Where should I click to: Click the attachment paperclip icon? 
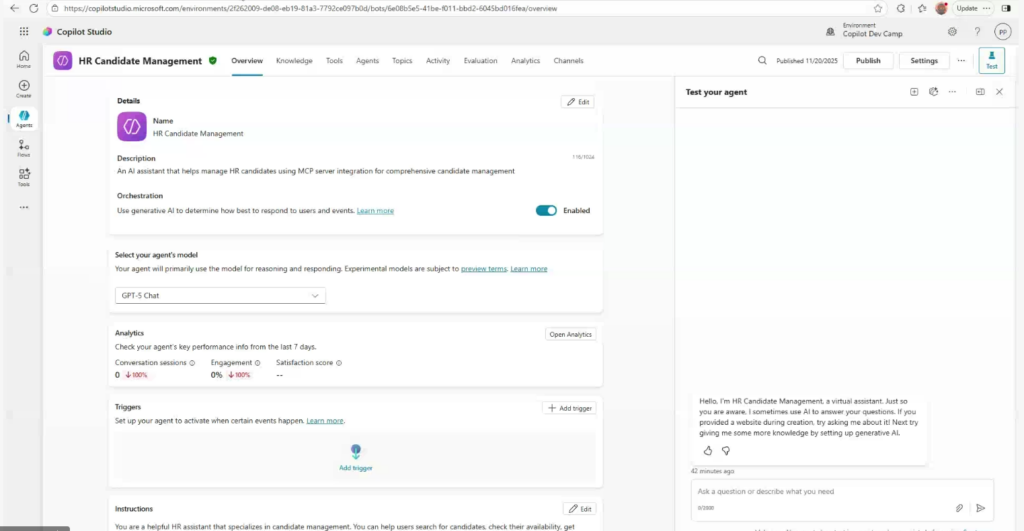click(x=959, y=507)
